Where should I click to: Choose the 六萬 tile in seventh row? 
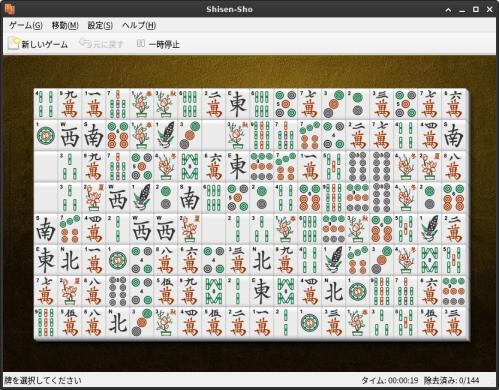pos(430,292)
